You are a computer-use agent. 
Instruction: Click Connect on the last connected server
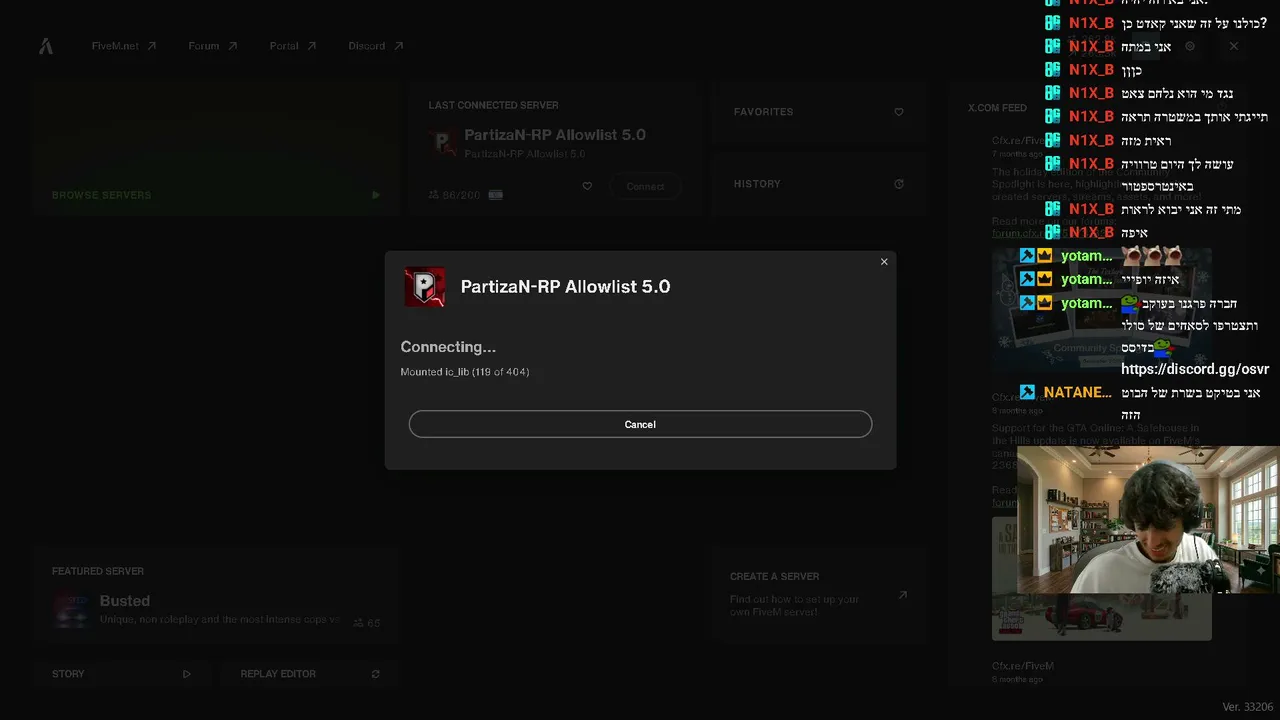tap(645, 186)
